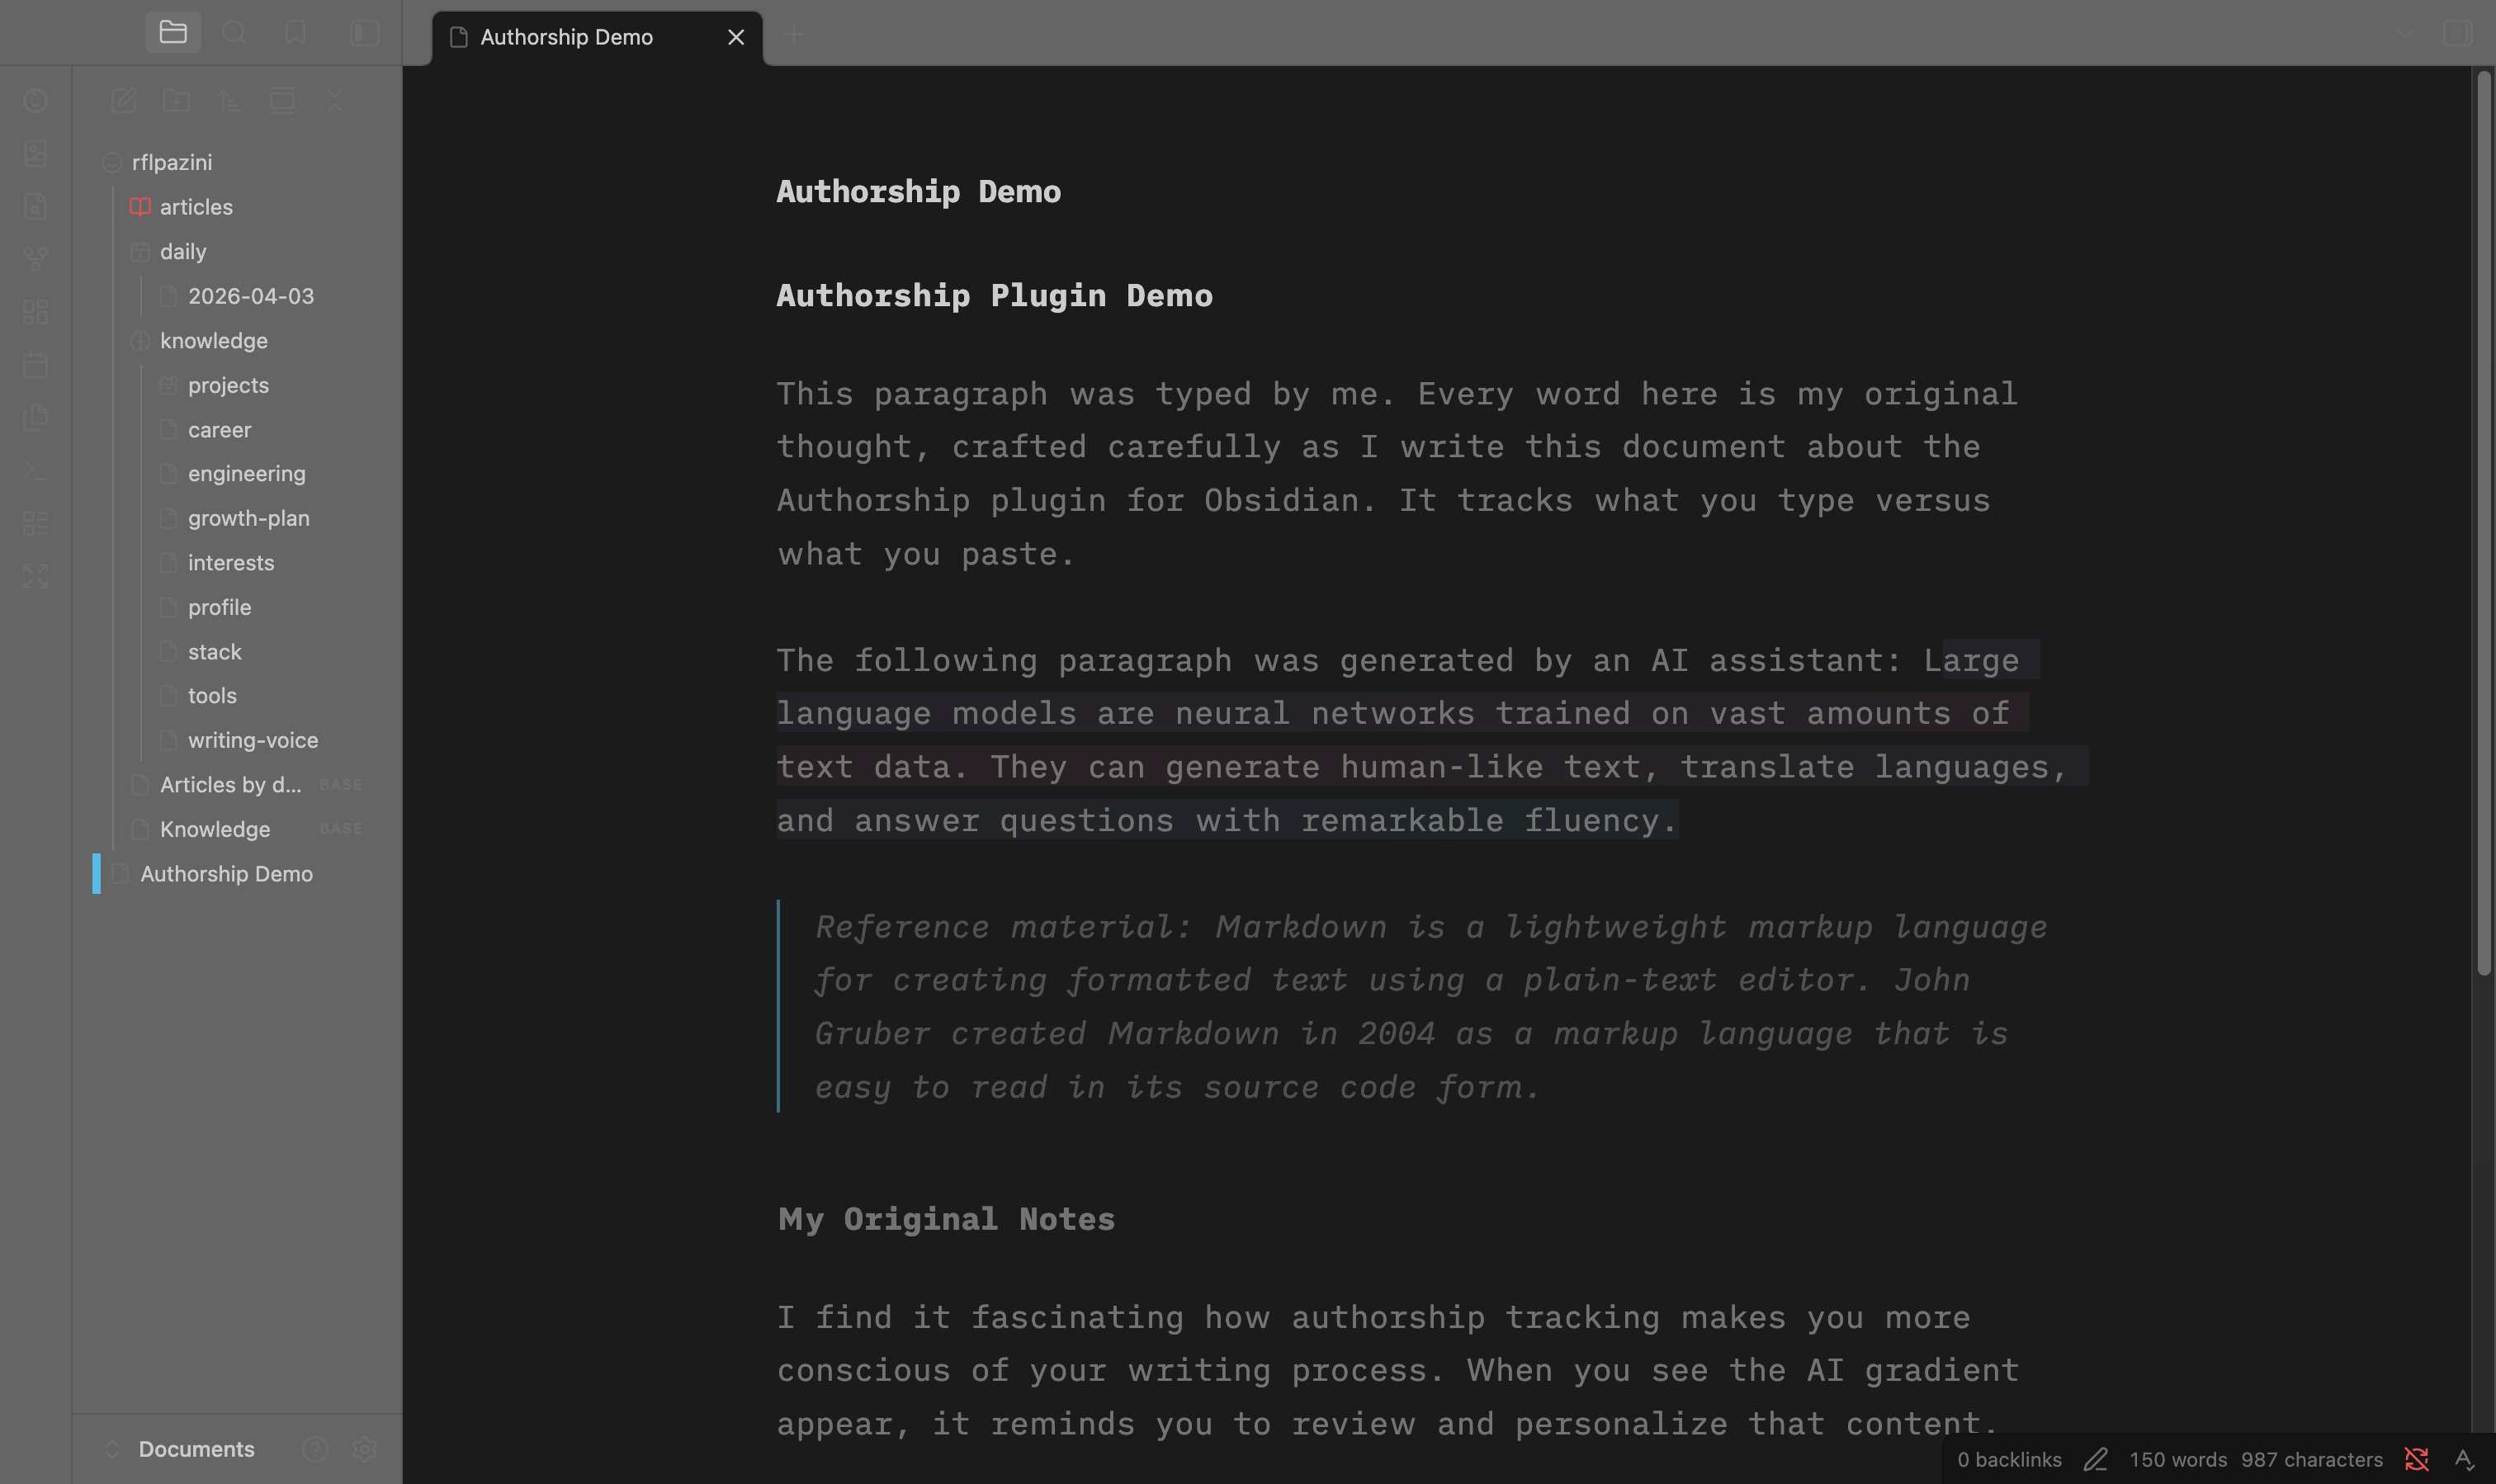Create a new folder in explorer

coord(177,101)
